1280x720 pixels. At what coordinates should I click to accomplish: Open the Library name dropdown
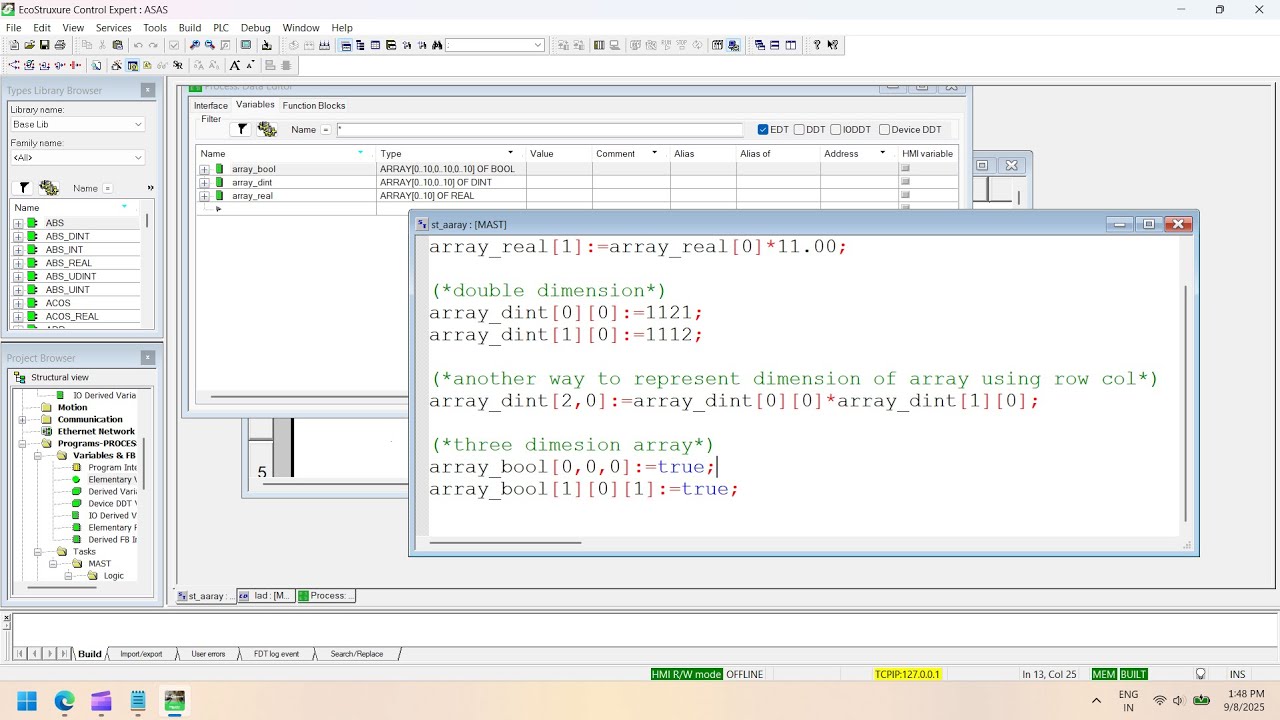[x=138, y=124]
